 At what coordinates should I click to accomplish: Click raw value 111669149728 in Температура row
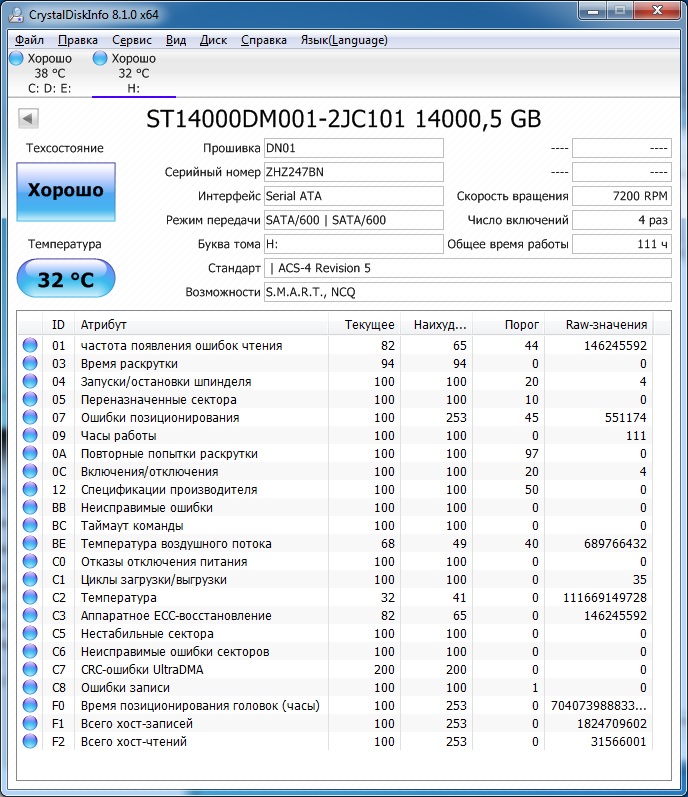tap(605, 598)
